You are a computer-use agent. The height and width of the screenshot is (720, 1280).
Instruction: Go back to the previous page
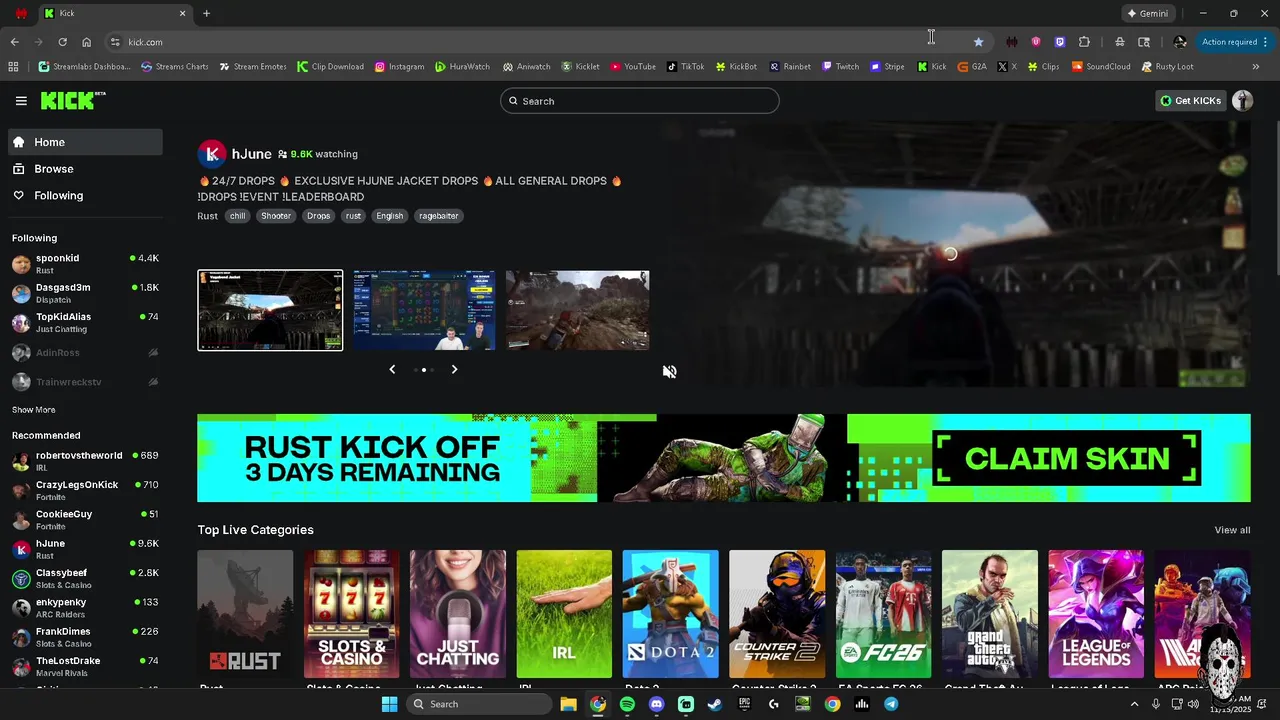coord(14,42)
